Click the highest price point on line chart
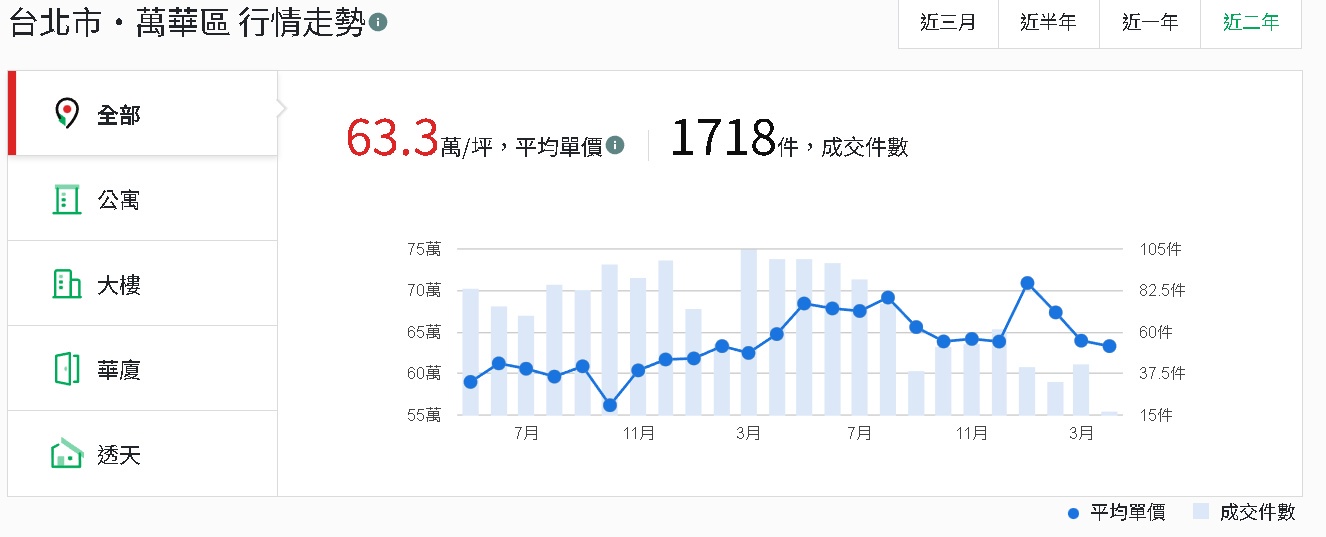This screenshot has height=537, width=1326. (x=1027, y=283)
